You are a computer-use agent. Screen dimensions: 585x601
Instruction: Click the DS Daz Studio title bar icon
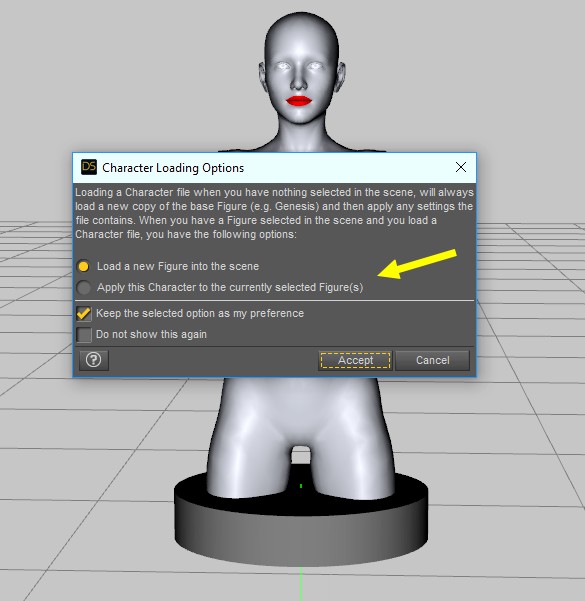coord(89,167)
